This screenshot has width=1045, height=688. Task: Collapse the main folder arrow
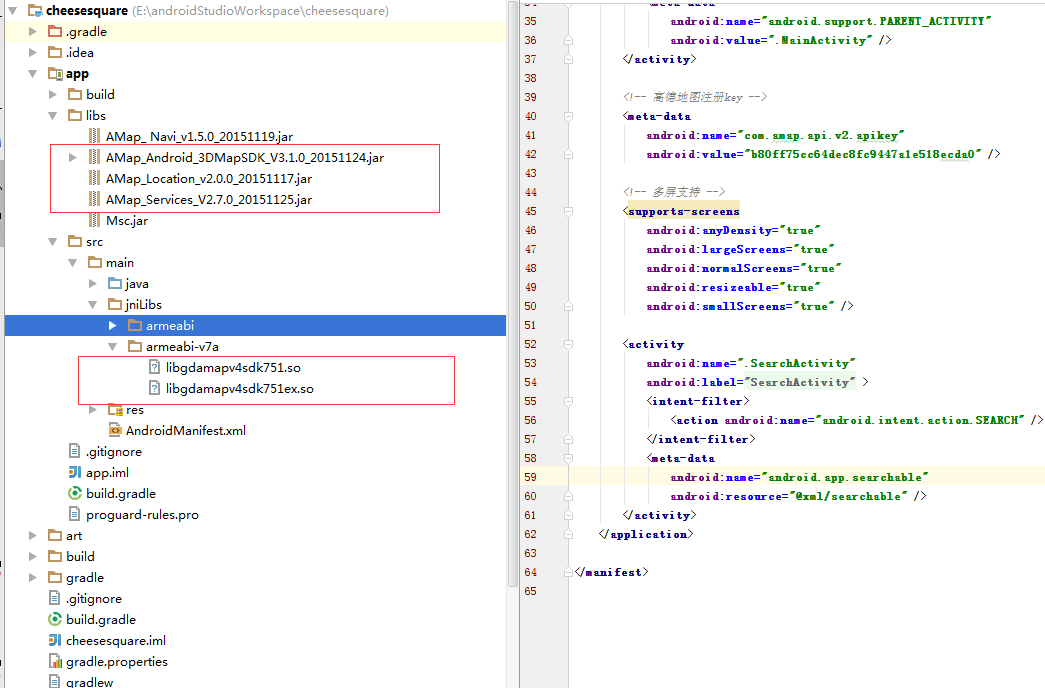(x=73, y=263)
